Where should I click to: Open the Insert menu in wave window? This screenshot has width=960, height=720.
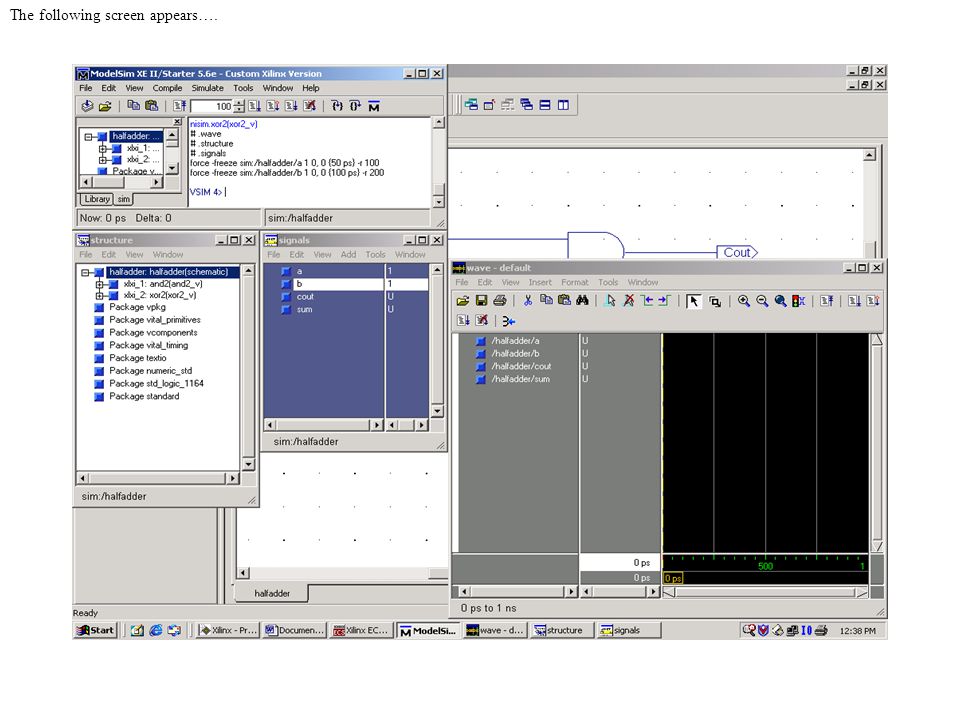click(540, 282)
